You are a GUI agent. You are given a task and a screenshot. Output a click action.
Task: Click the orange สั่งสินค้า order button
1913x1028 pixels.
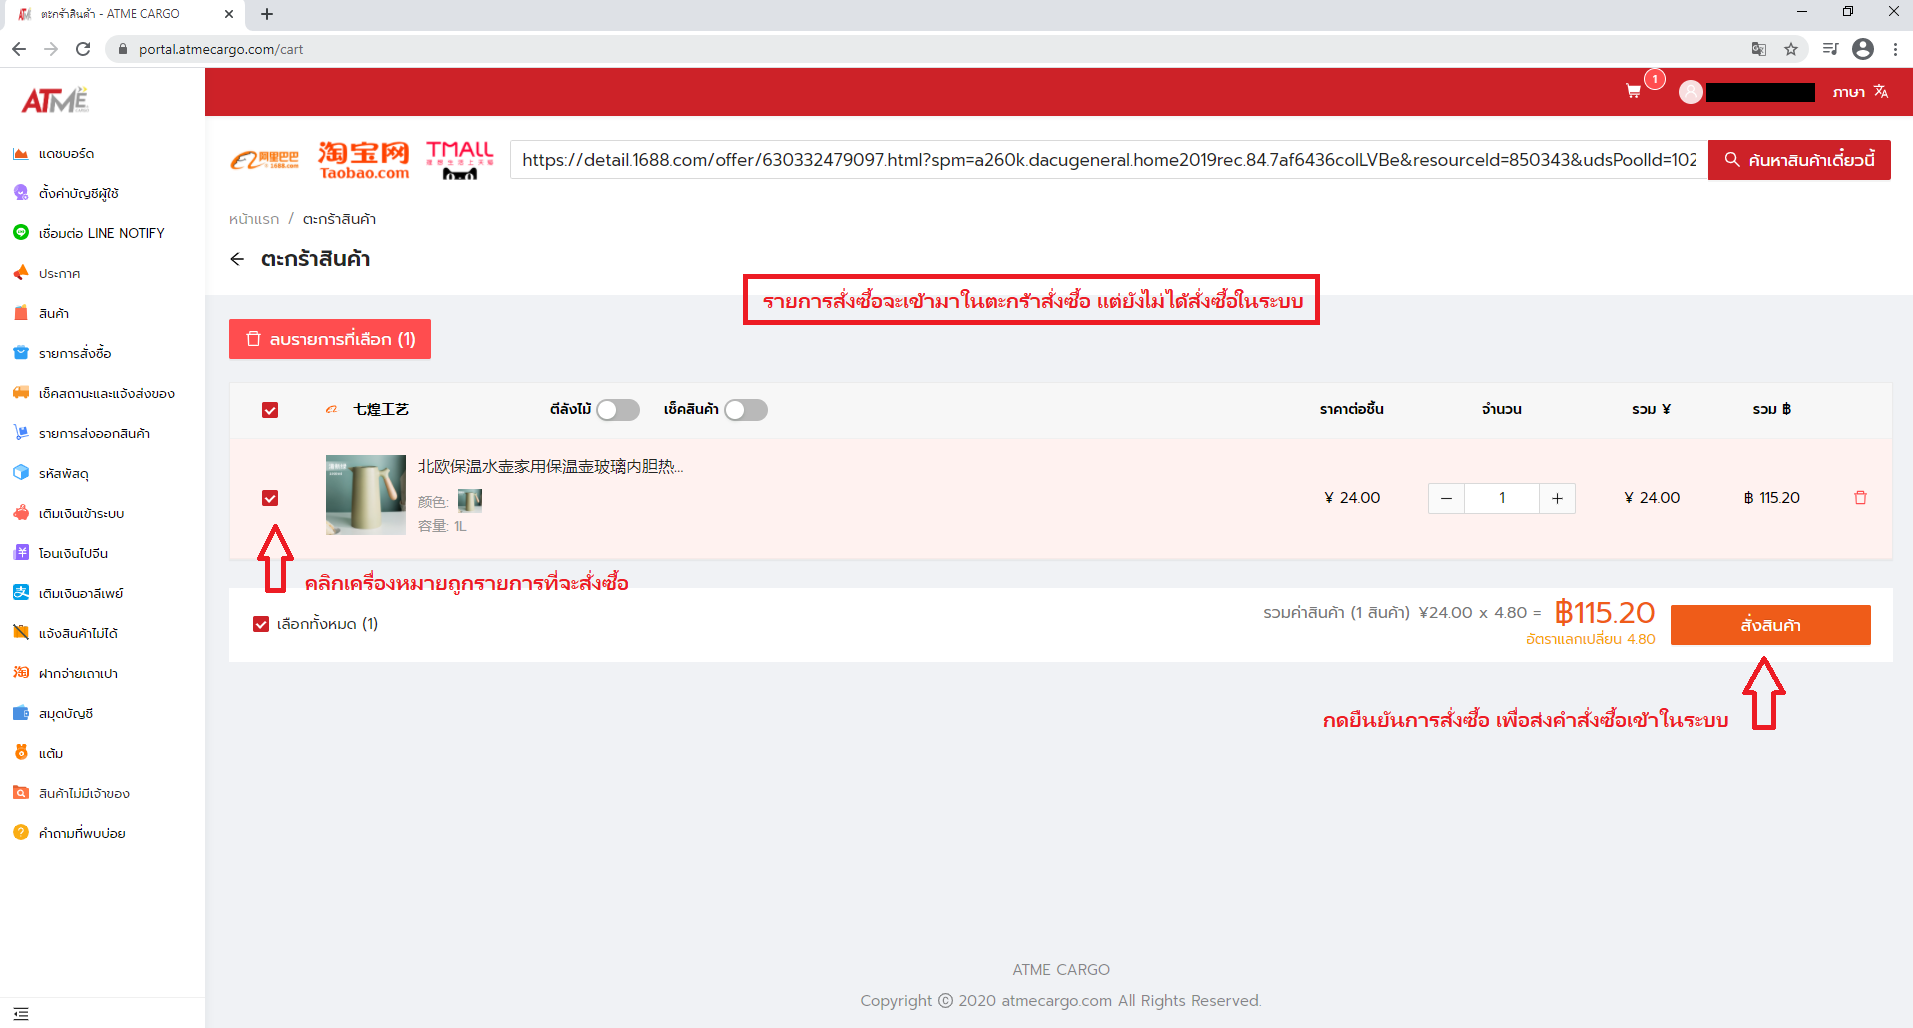pos(1770,625)
